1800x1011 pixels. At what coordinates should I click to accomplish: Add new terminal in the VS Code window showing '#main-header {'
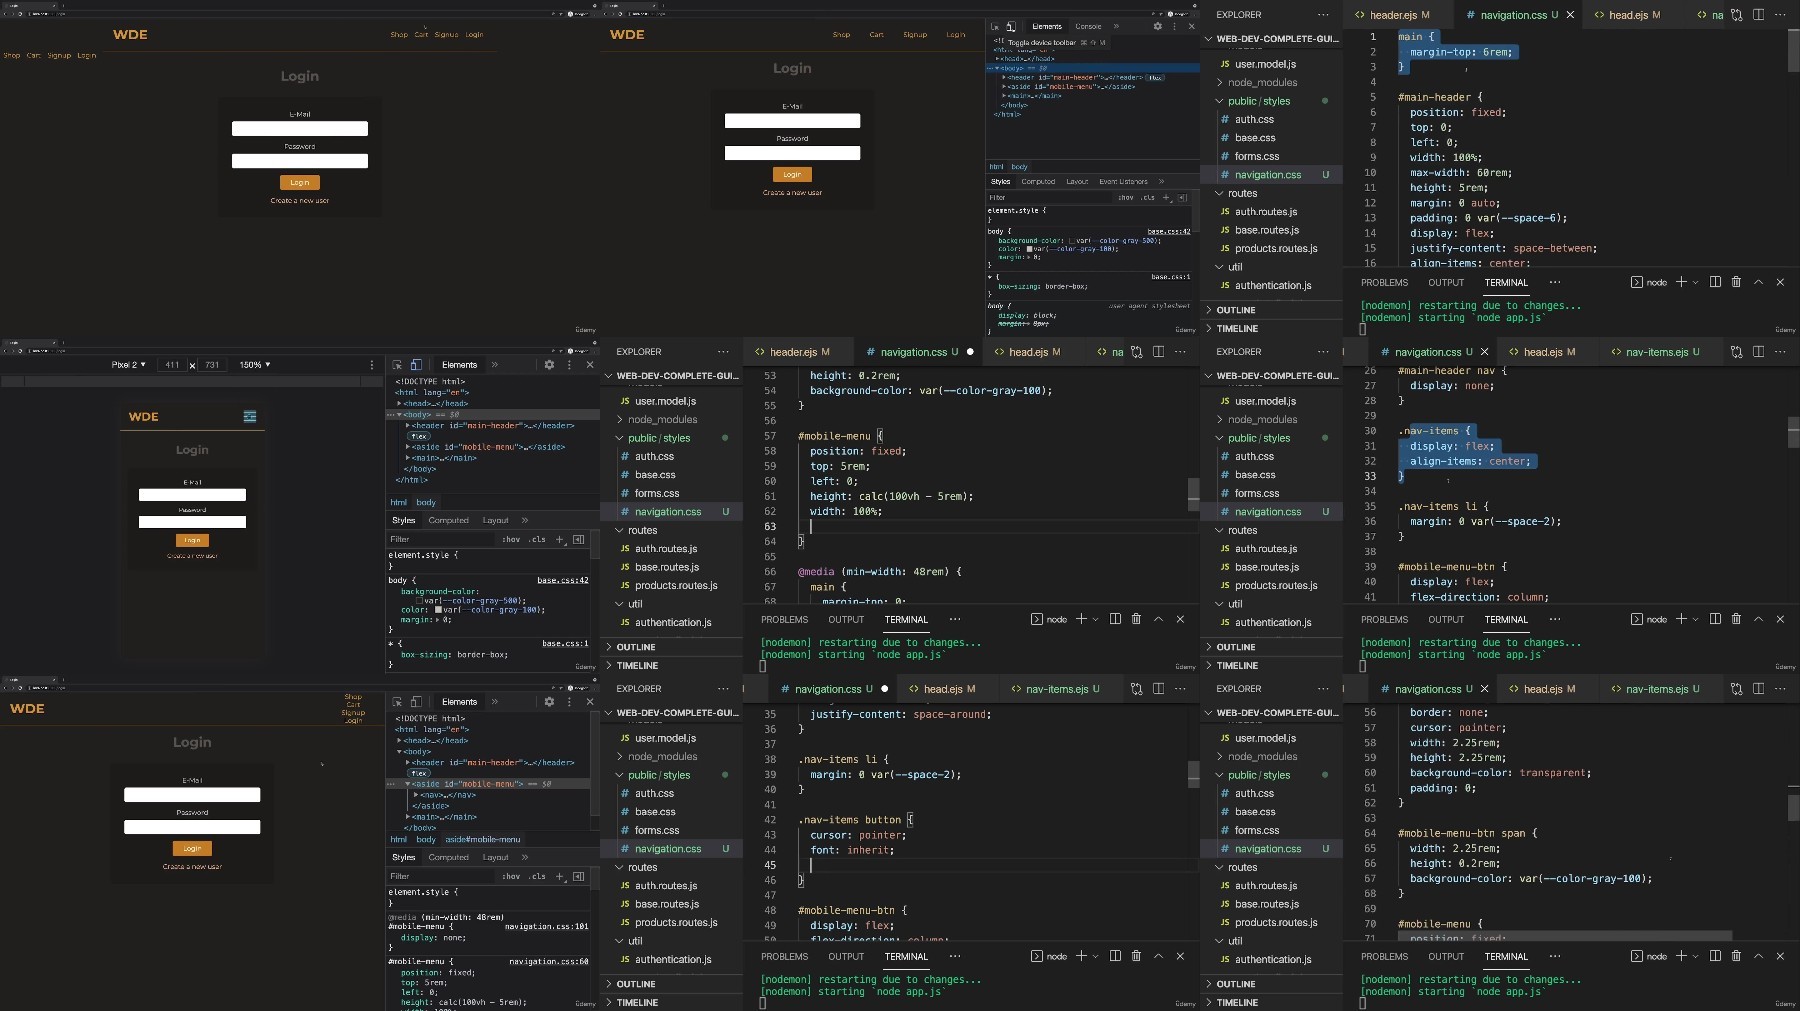(1681, 282)
